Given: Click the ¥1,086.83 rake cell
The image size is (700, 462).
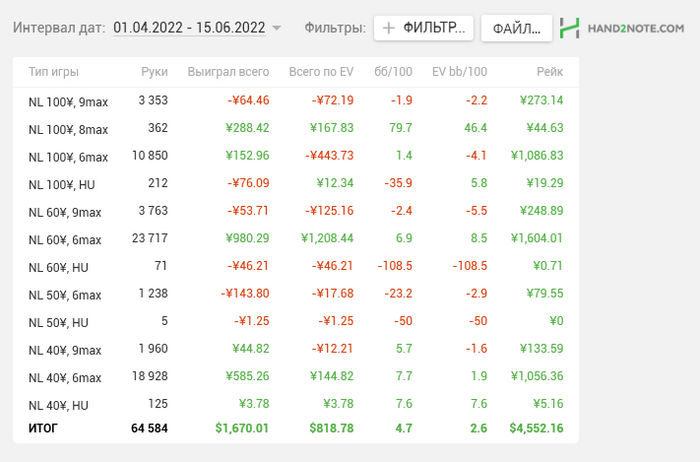Looking at the screenshot, I should point(537,156).
